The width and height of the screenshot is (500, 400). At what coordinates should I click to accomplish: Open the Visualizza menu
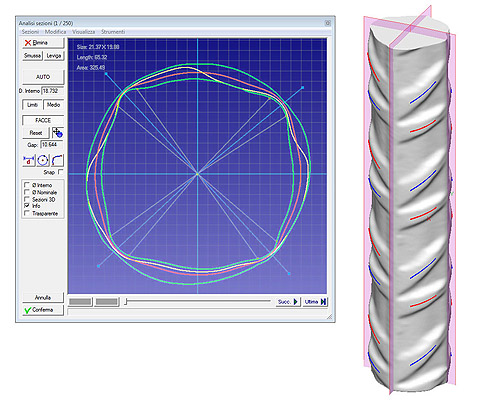click(83, 32)
